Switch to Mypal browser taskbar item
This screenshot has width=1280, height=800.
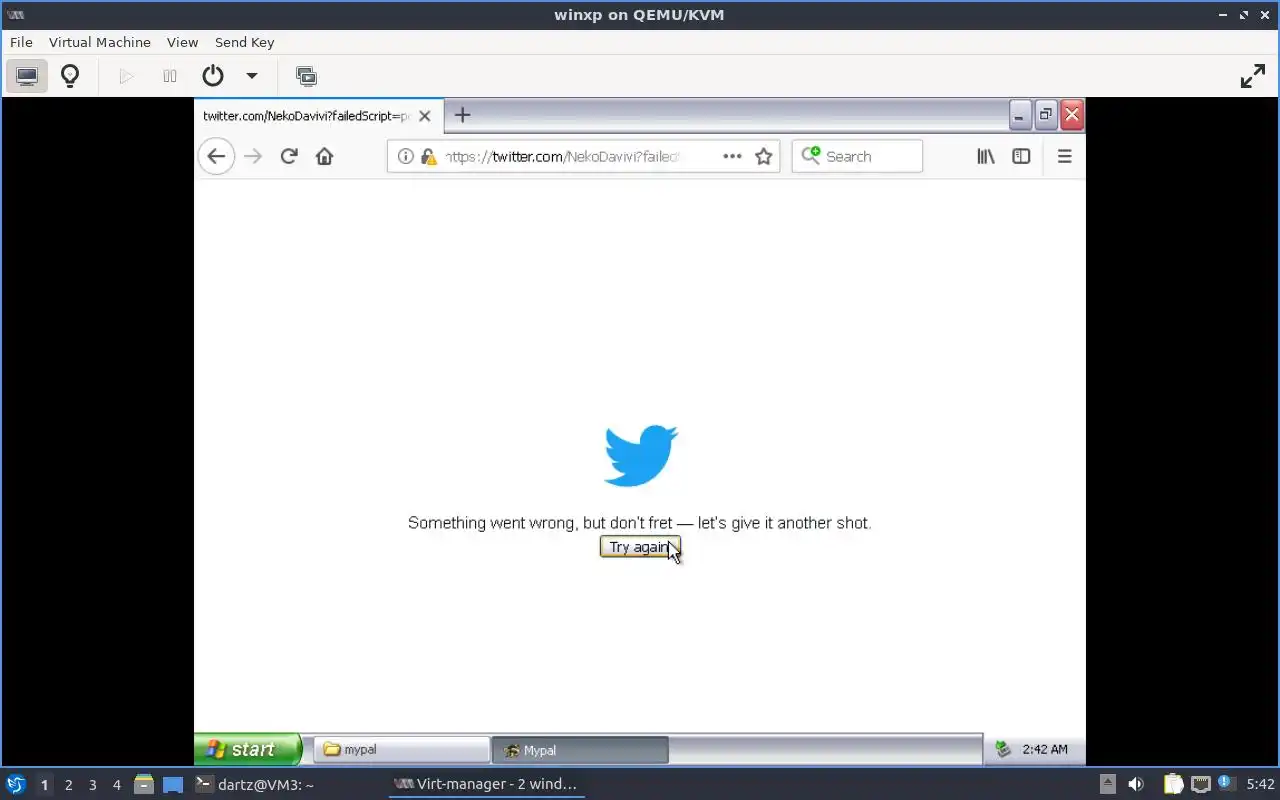pos(580,750)
